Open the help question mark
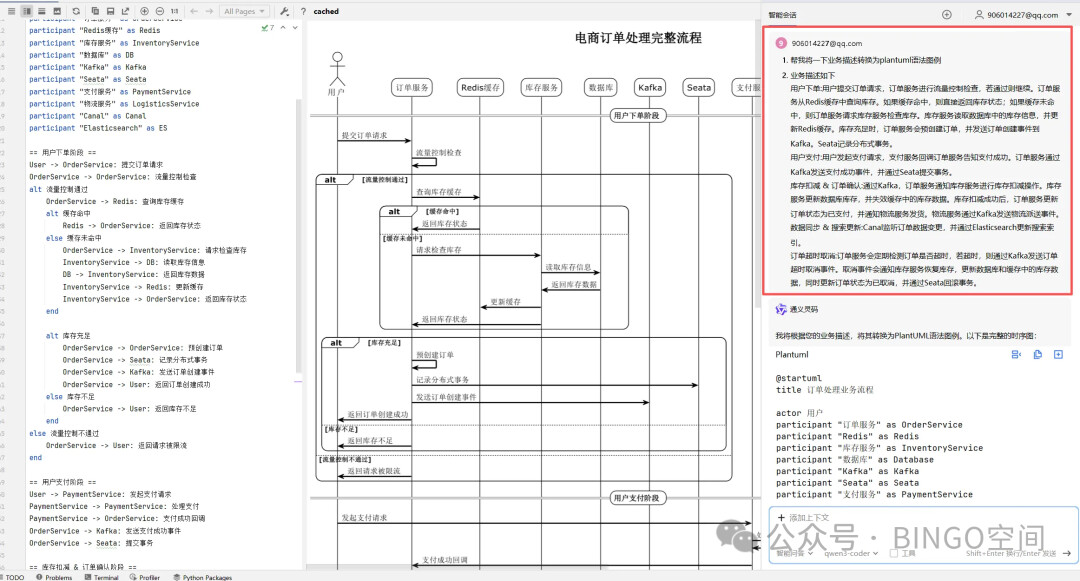 coord(303,11)
